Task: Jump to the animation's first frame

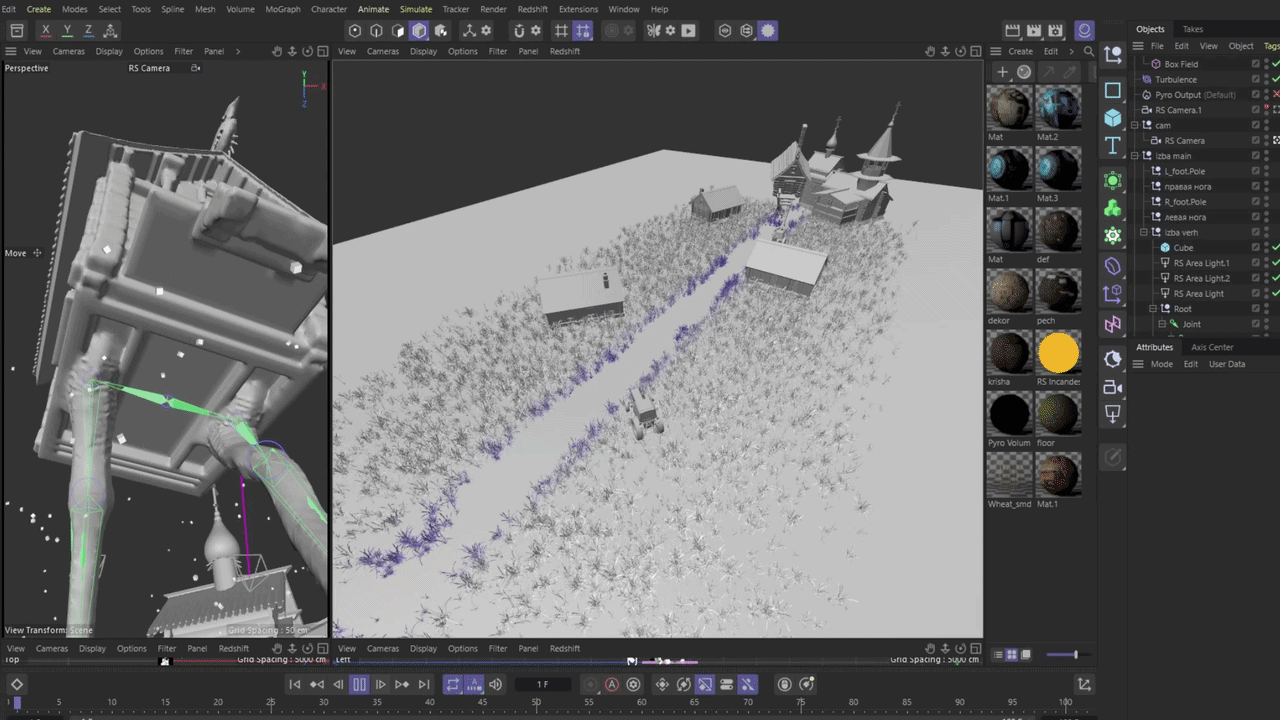Action: pos(295,684)
